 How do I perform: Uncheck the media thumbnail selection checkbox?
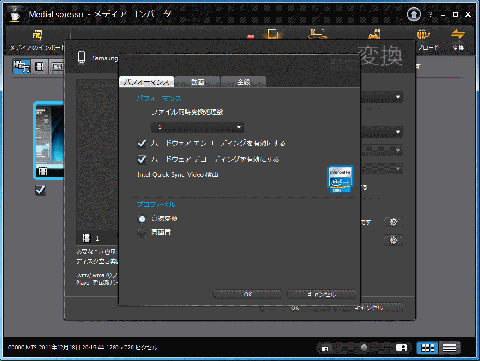click(40, 190)
